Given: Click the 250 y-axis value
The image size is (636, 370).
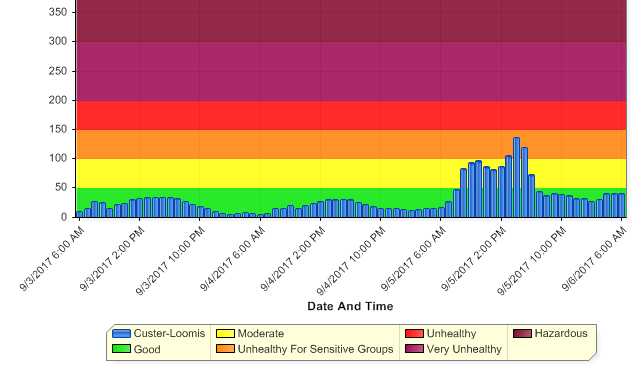Looking at the screenshot, I should [x=58, y=71].
